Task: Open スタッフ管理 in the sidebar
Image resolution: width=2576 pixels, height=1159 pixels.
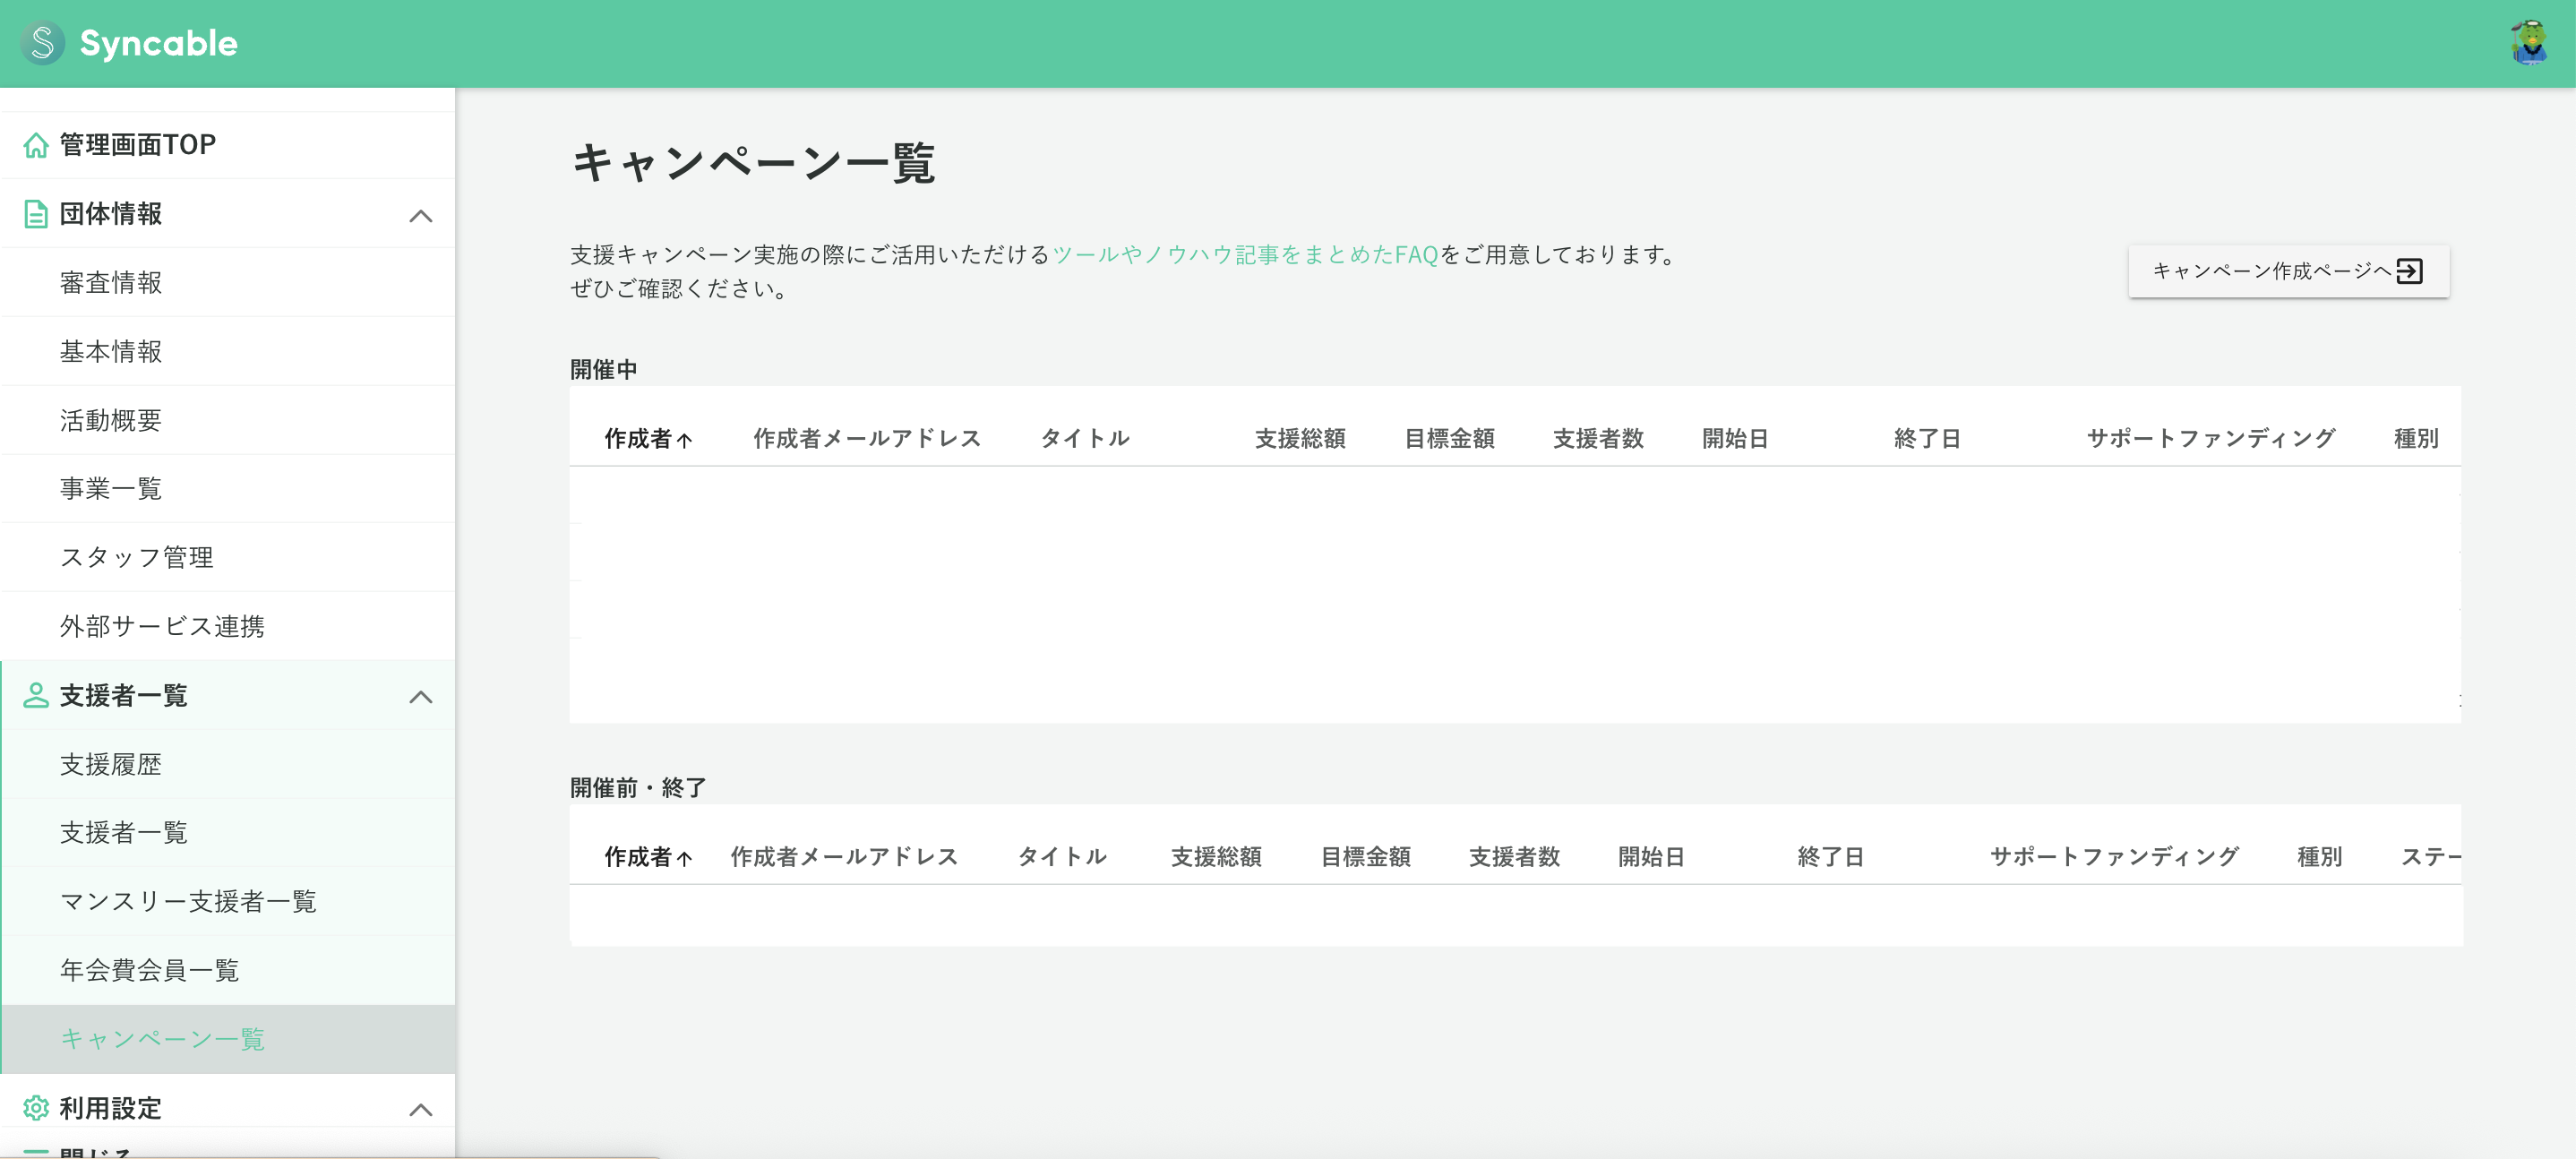Action: [x=136, y=557]
